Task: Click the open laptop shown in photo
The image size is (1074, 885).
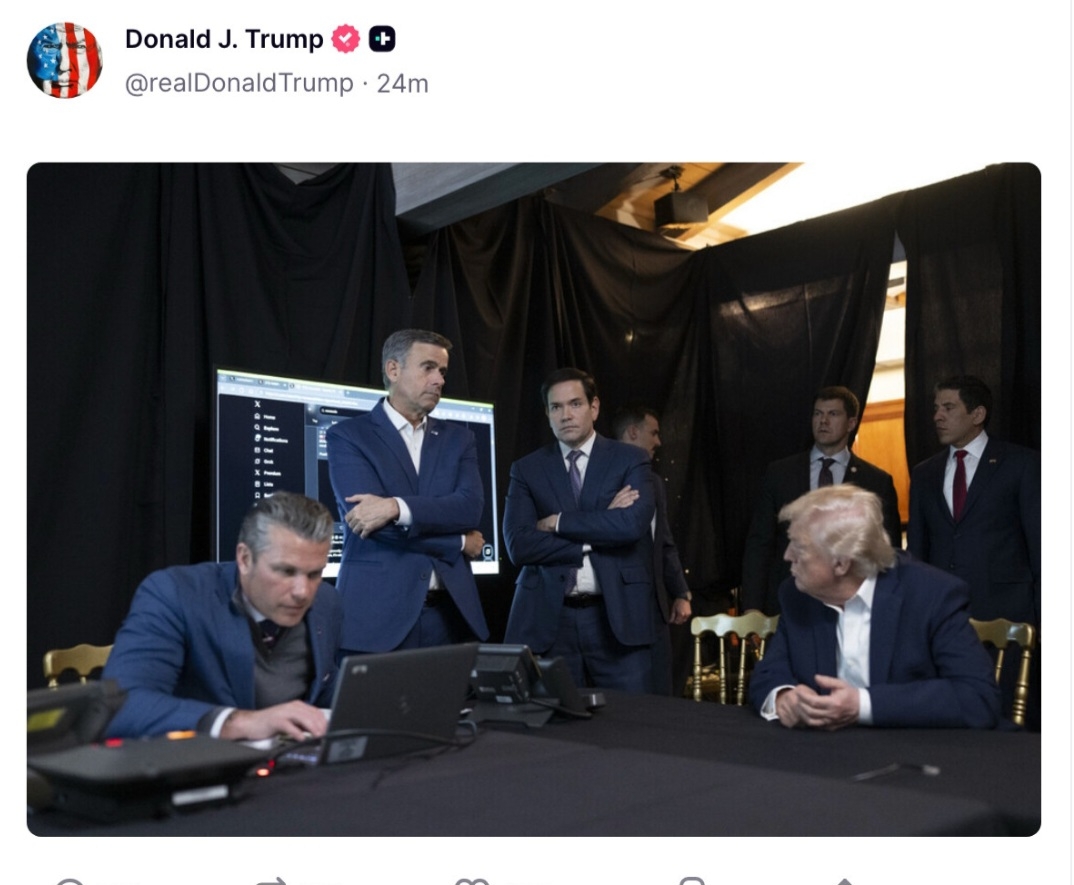Action: 401,699
